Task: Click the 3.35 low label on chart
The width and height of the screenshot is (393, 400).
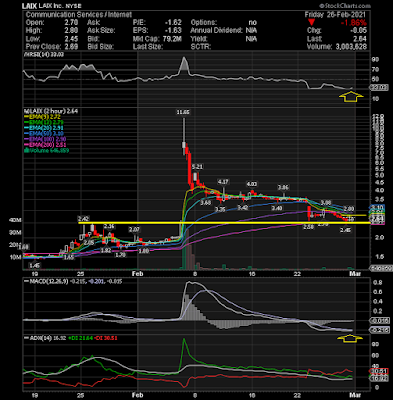Action: [220, 209]
